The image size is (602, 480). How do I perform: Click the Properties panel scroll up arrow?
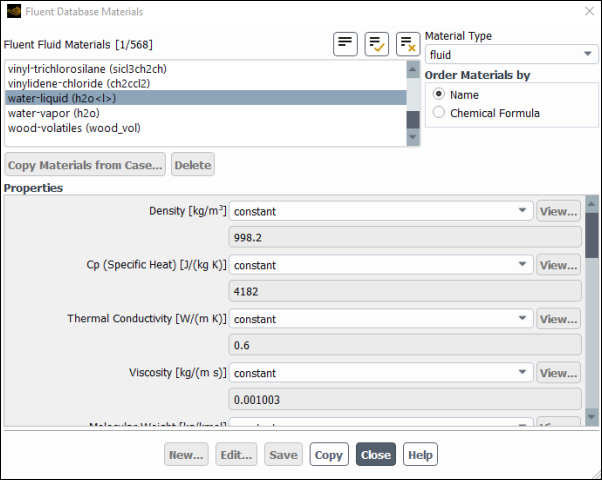click(x=592, y=204)
